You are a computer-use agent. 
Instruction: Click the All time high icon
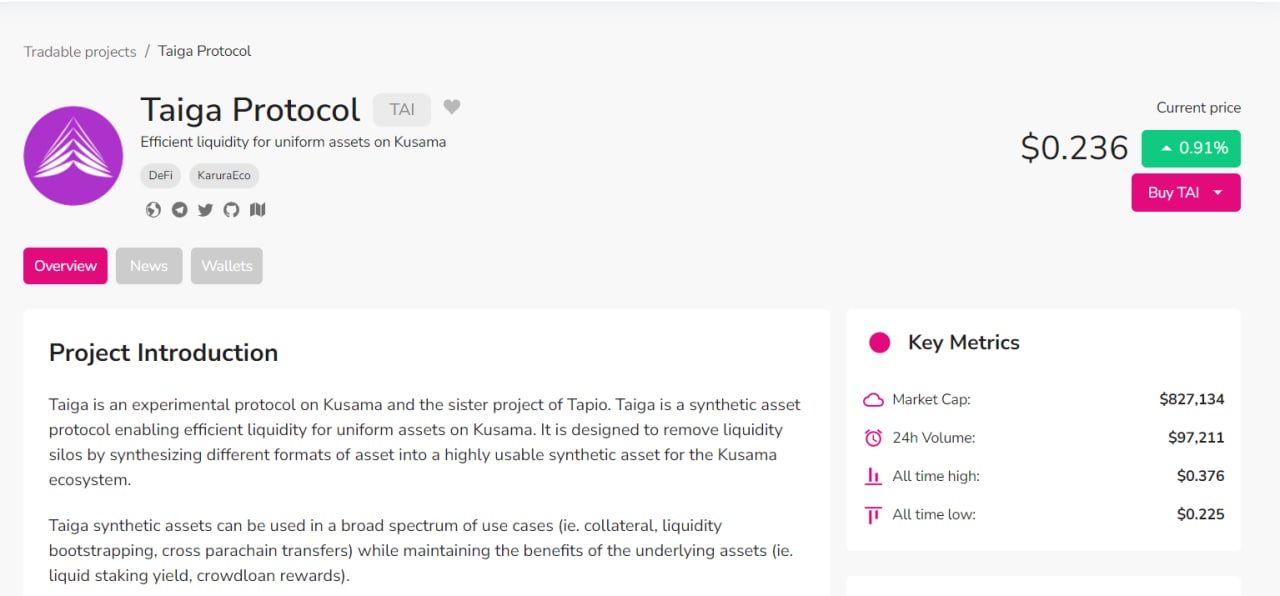(873, 476)
